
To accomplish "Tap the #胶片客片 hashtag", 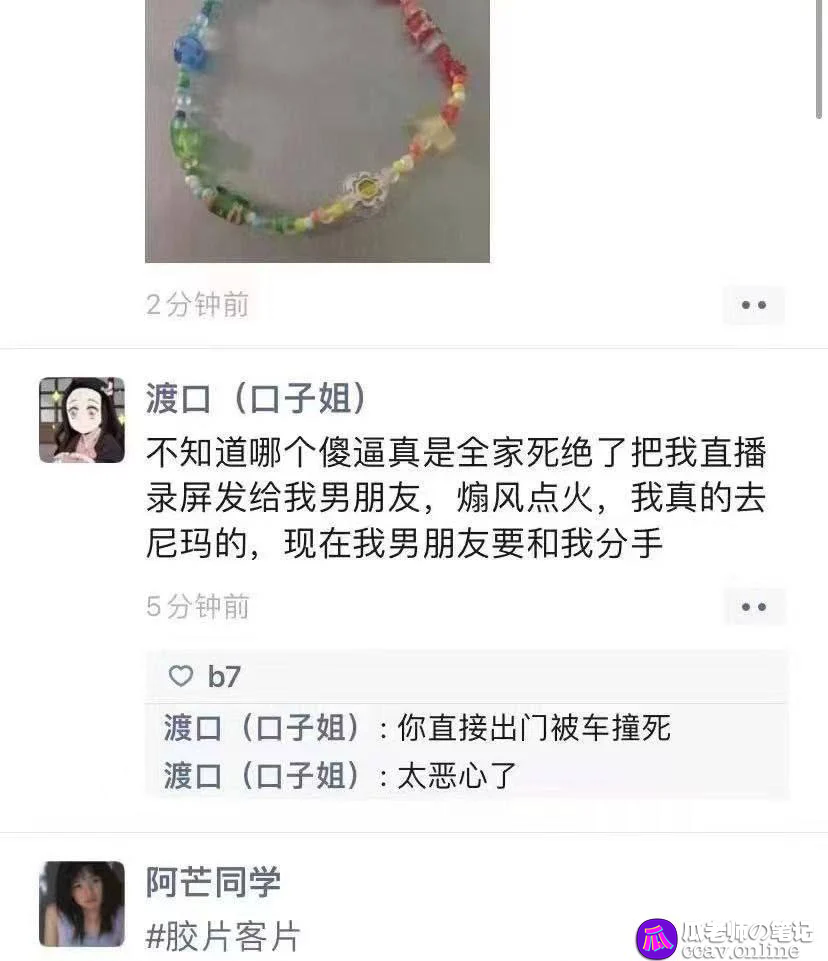I will point(223,936).
